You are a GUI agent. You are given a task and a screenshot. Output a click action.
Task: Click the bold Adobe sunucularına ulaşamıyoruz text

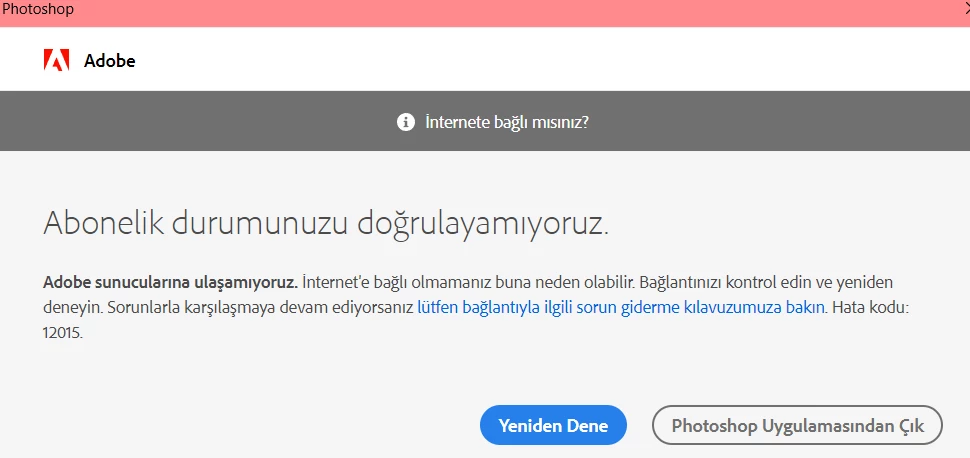tap(171, 283)
